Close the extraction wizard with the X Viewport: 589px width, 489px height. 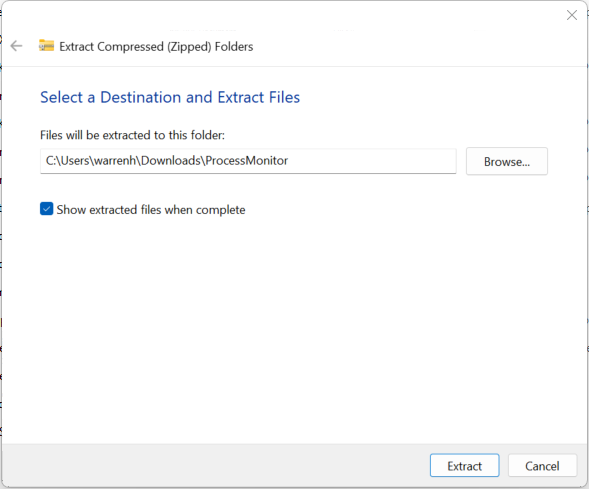(x=572, y=15)
